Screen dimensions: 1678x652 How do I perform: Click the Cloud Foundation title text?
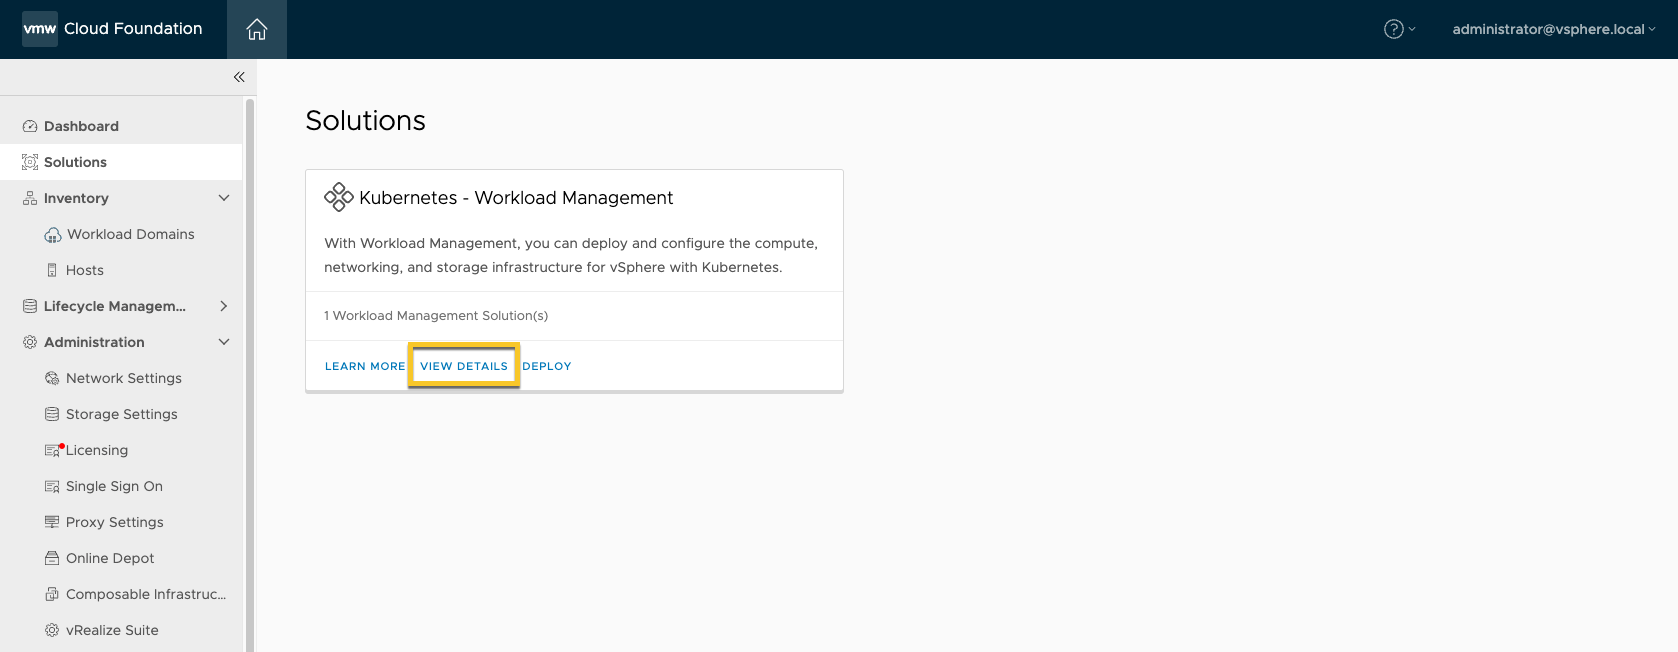click(133, 29)
